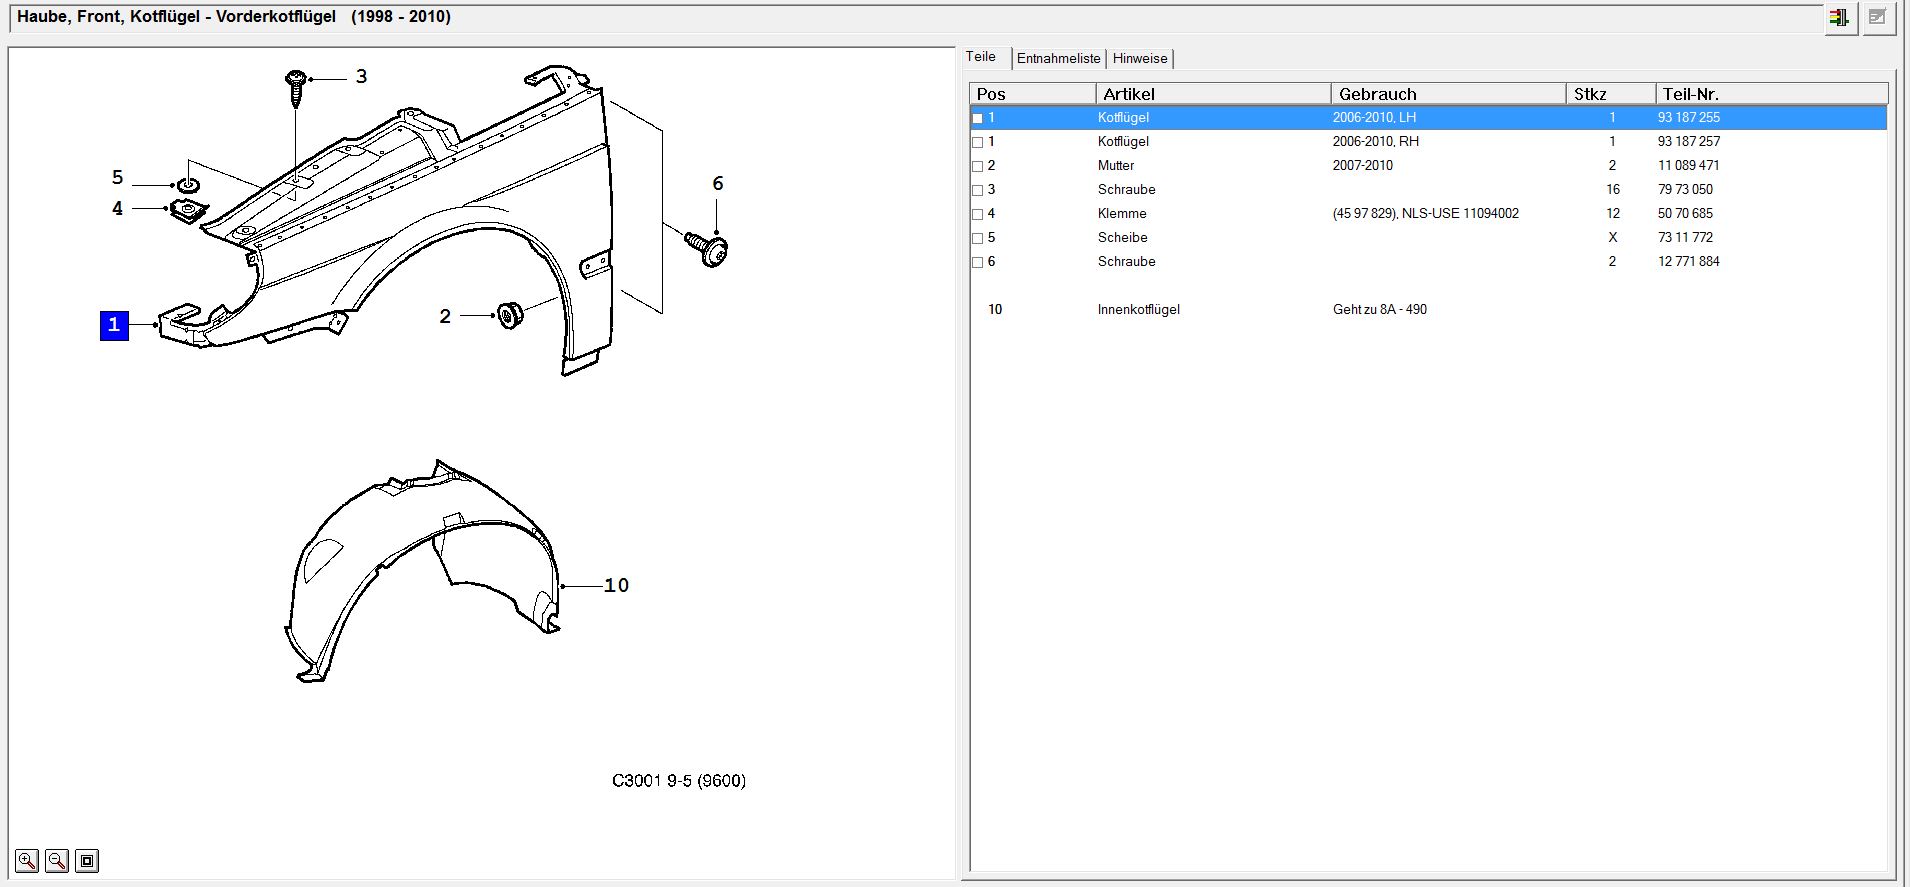Click the diagram label C3001 9-5 (9600)
Image resolution: width=1911 pixels, height=887 pixels.
(x=679, y=780)
